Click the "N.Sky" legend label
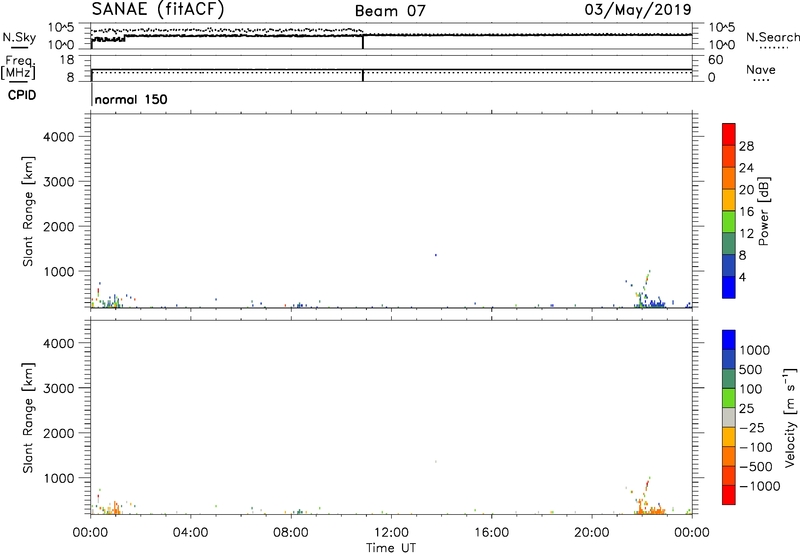This screenshot has width=800, height=554. pyautogui.click(x=19, y=37)
